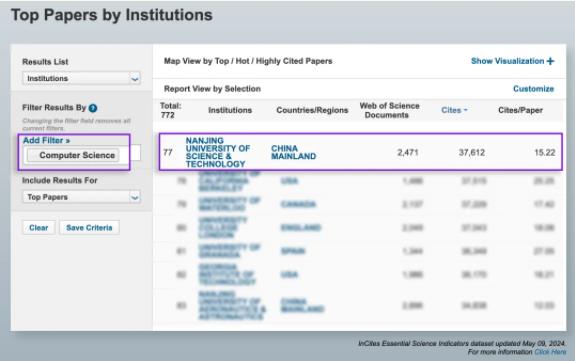Select the Map View by Top Papers heading

[x=248, y=61]
